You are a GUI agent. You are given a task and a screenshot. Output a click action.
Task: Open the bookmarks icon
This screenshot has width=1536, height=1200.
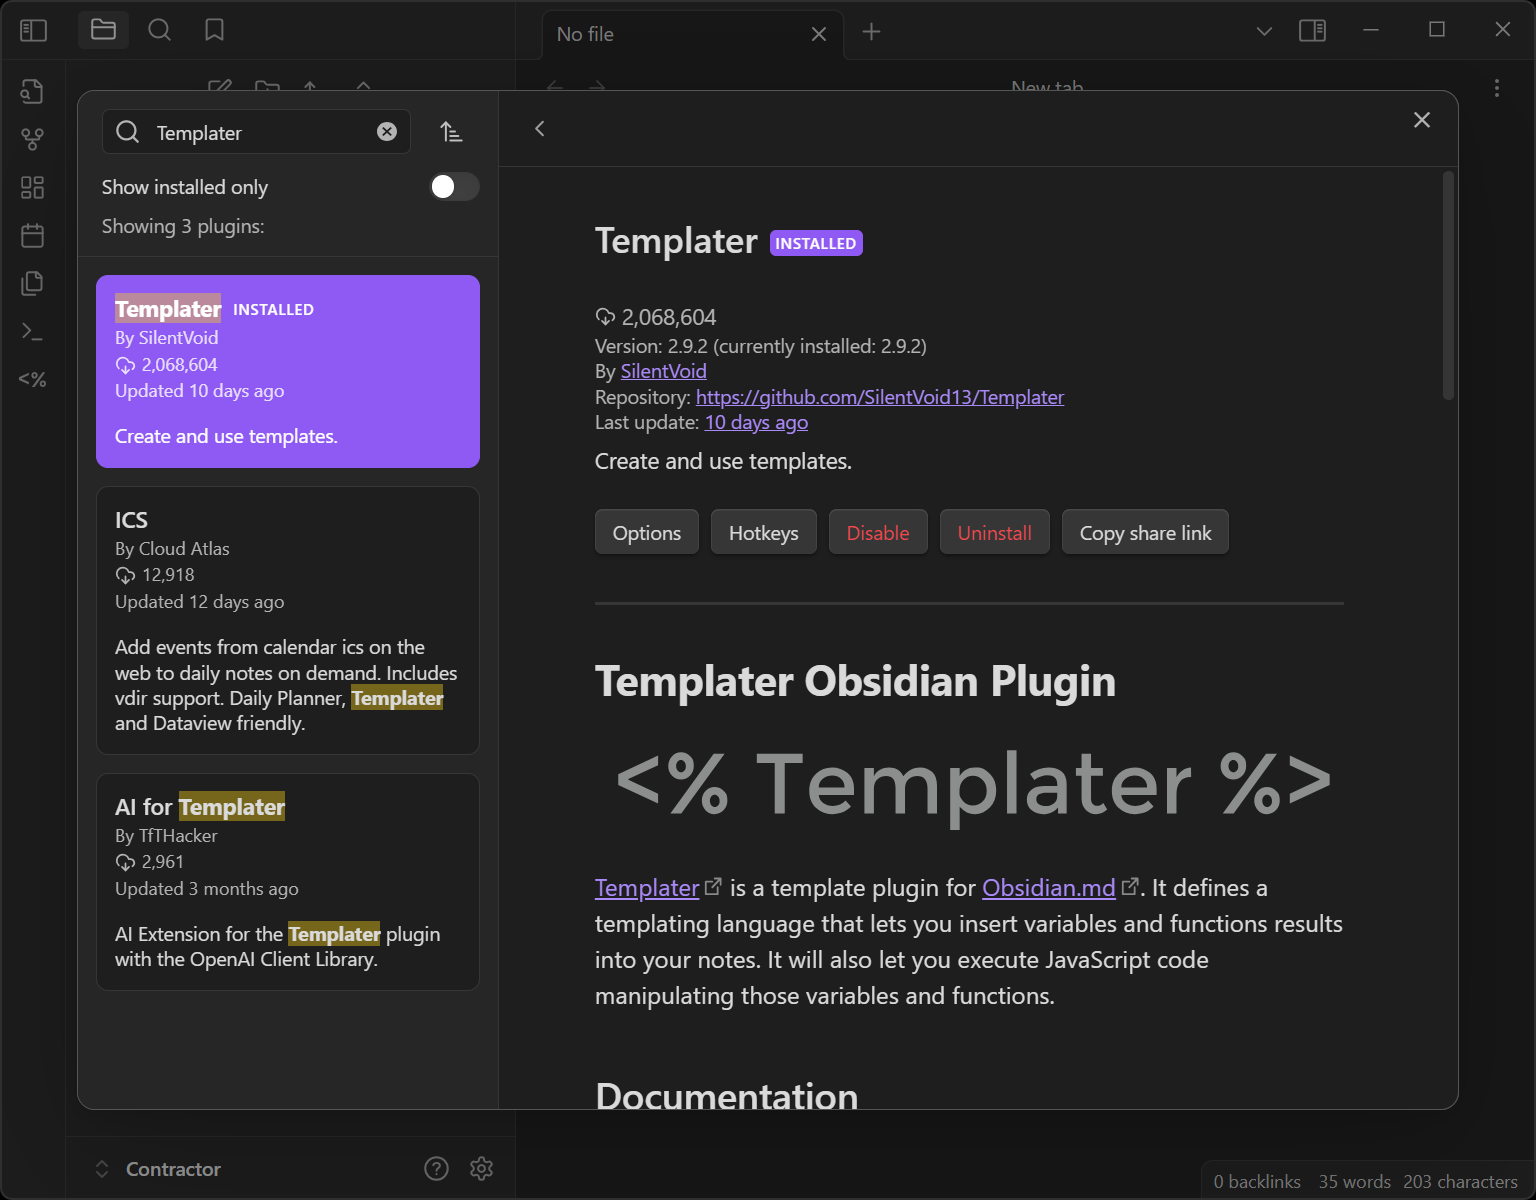pyautogui.click(x=214, y=30)
